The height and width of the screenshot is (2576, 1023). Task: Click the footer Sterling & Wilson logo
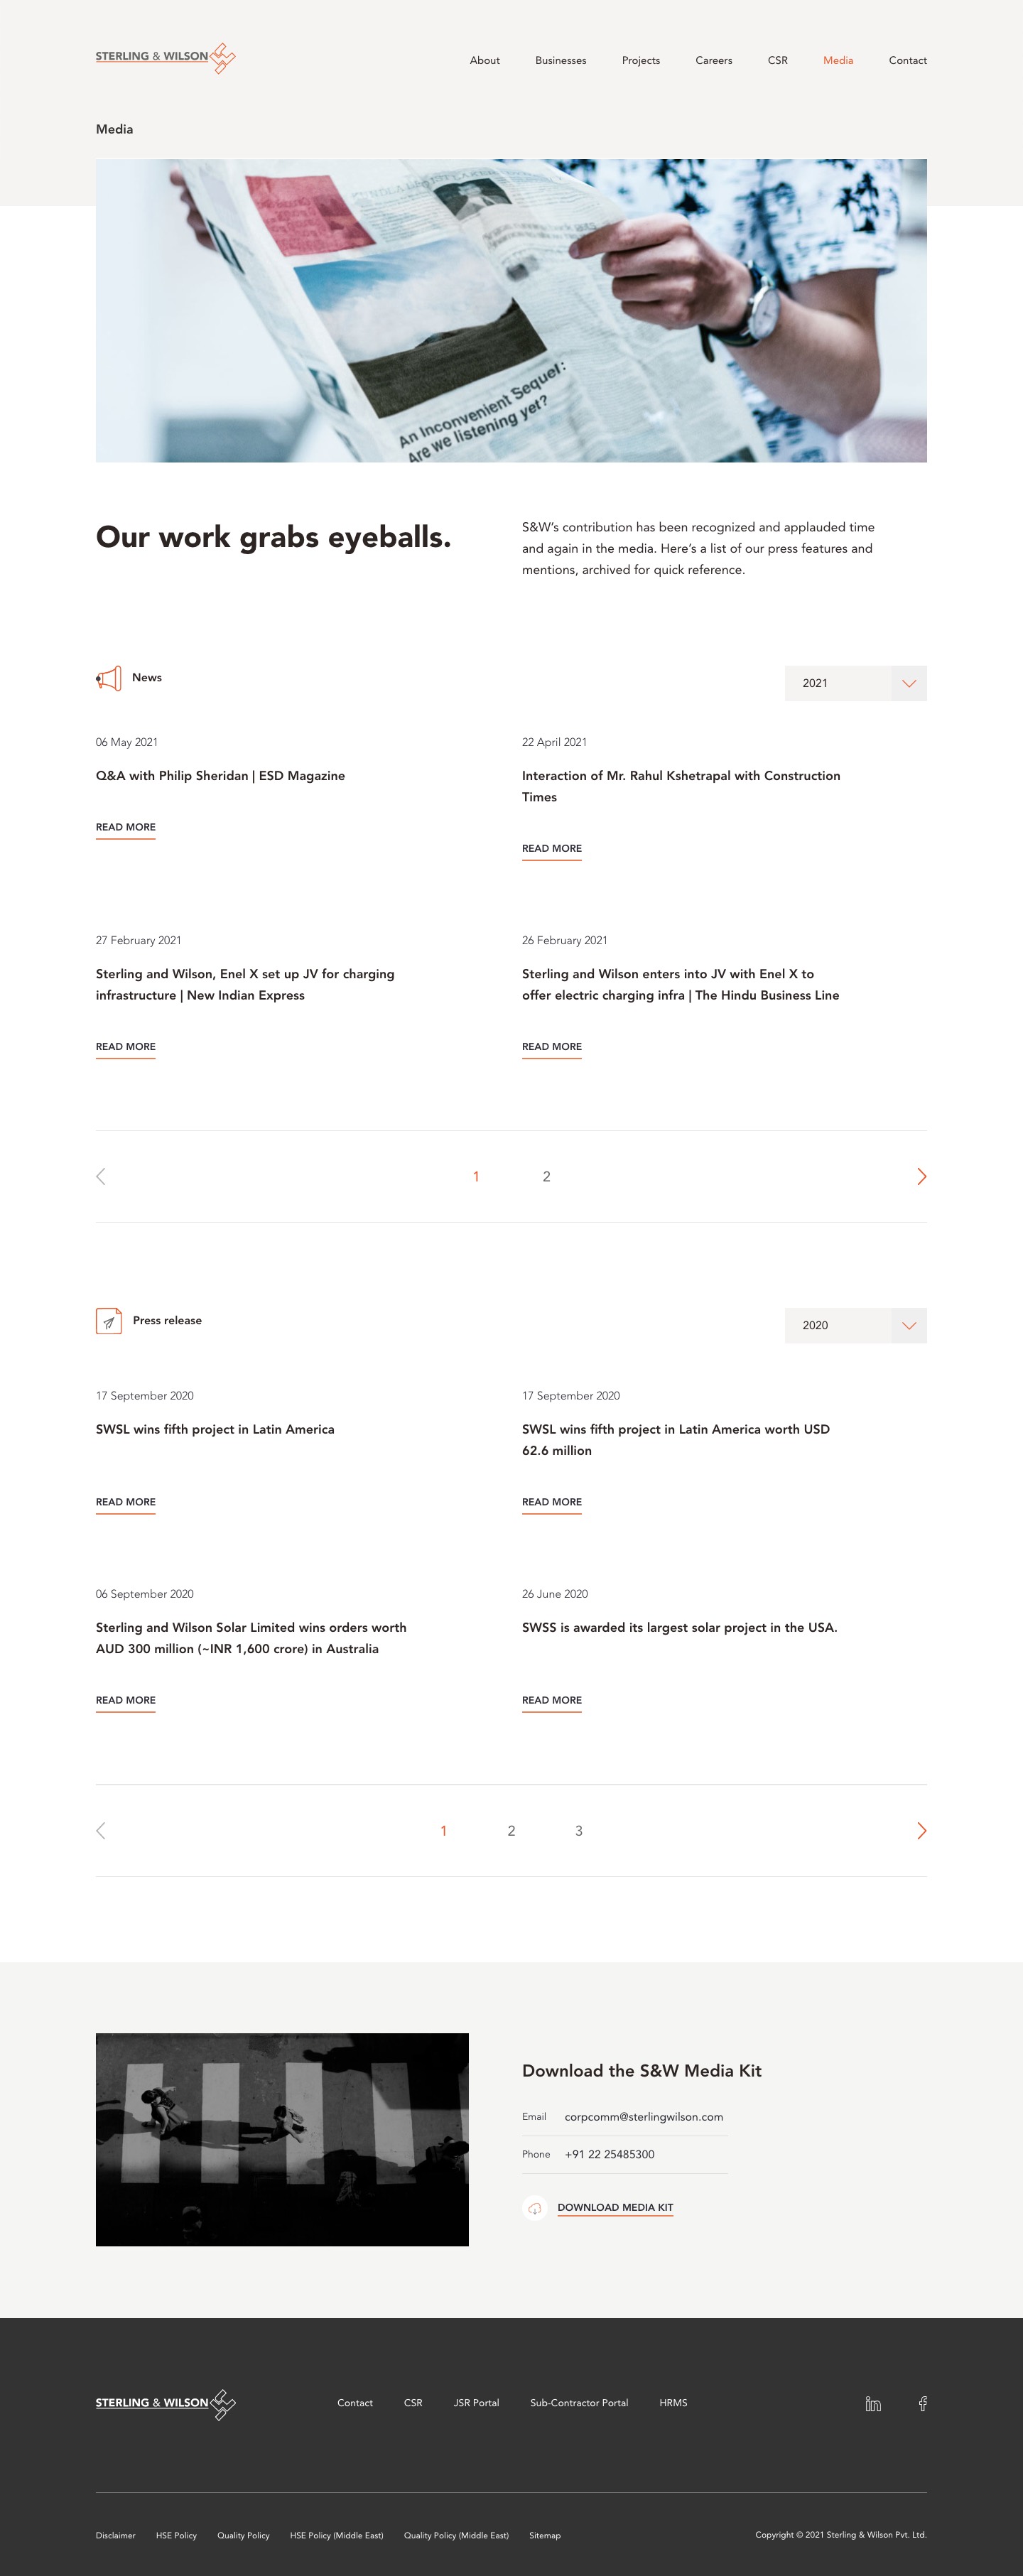pyautogui.click(x=165, y=2403)
